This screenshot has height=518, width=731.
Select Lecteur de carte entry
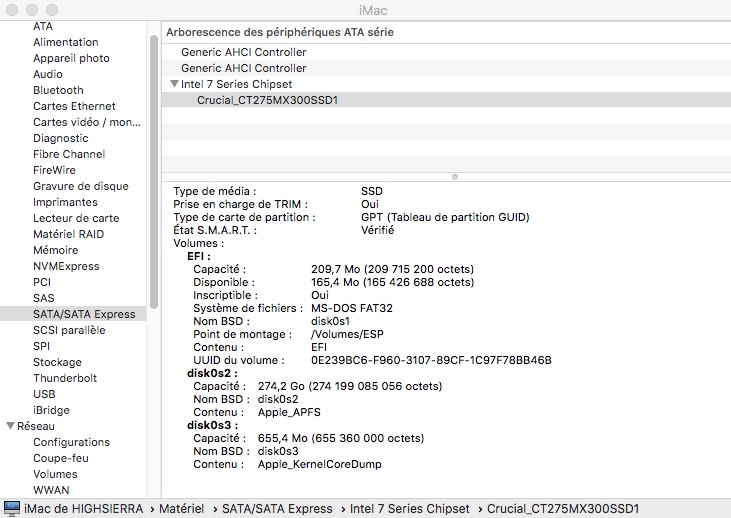(76, 218)
